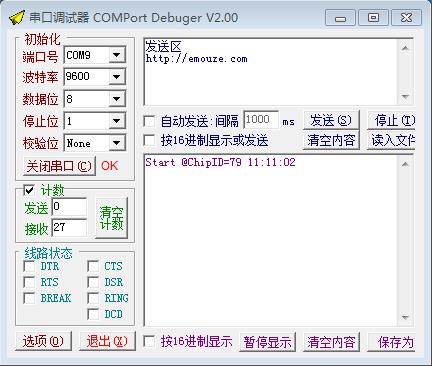Click the 读入文件 button
Screen dimensions: 432x366
point(391,140)
